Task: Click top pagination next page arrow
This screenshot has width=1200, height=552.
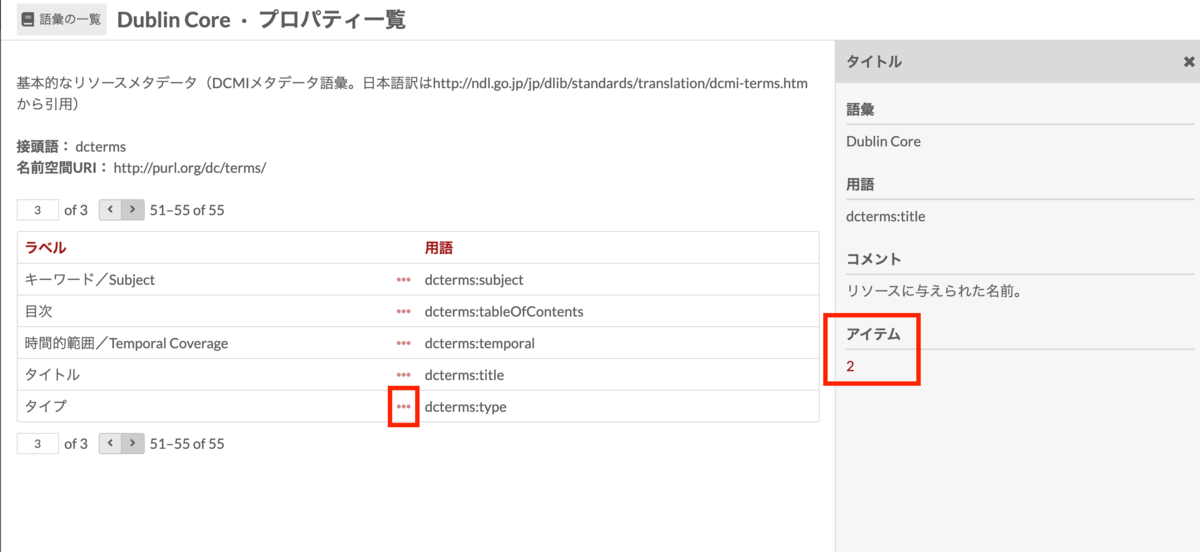Action: [x=133, y=210]
